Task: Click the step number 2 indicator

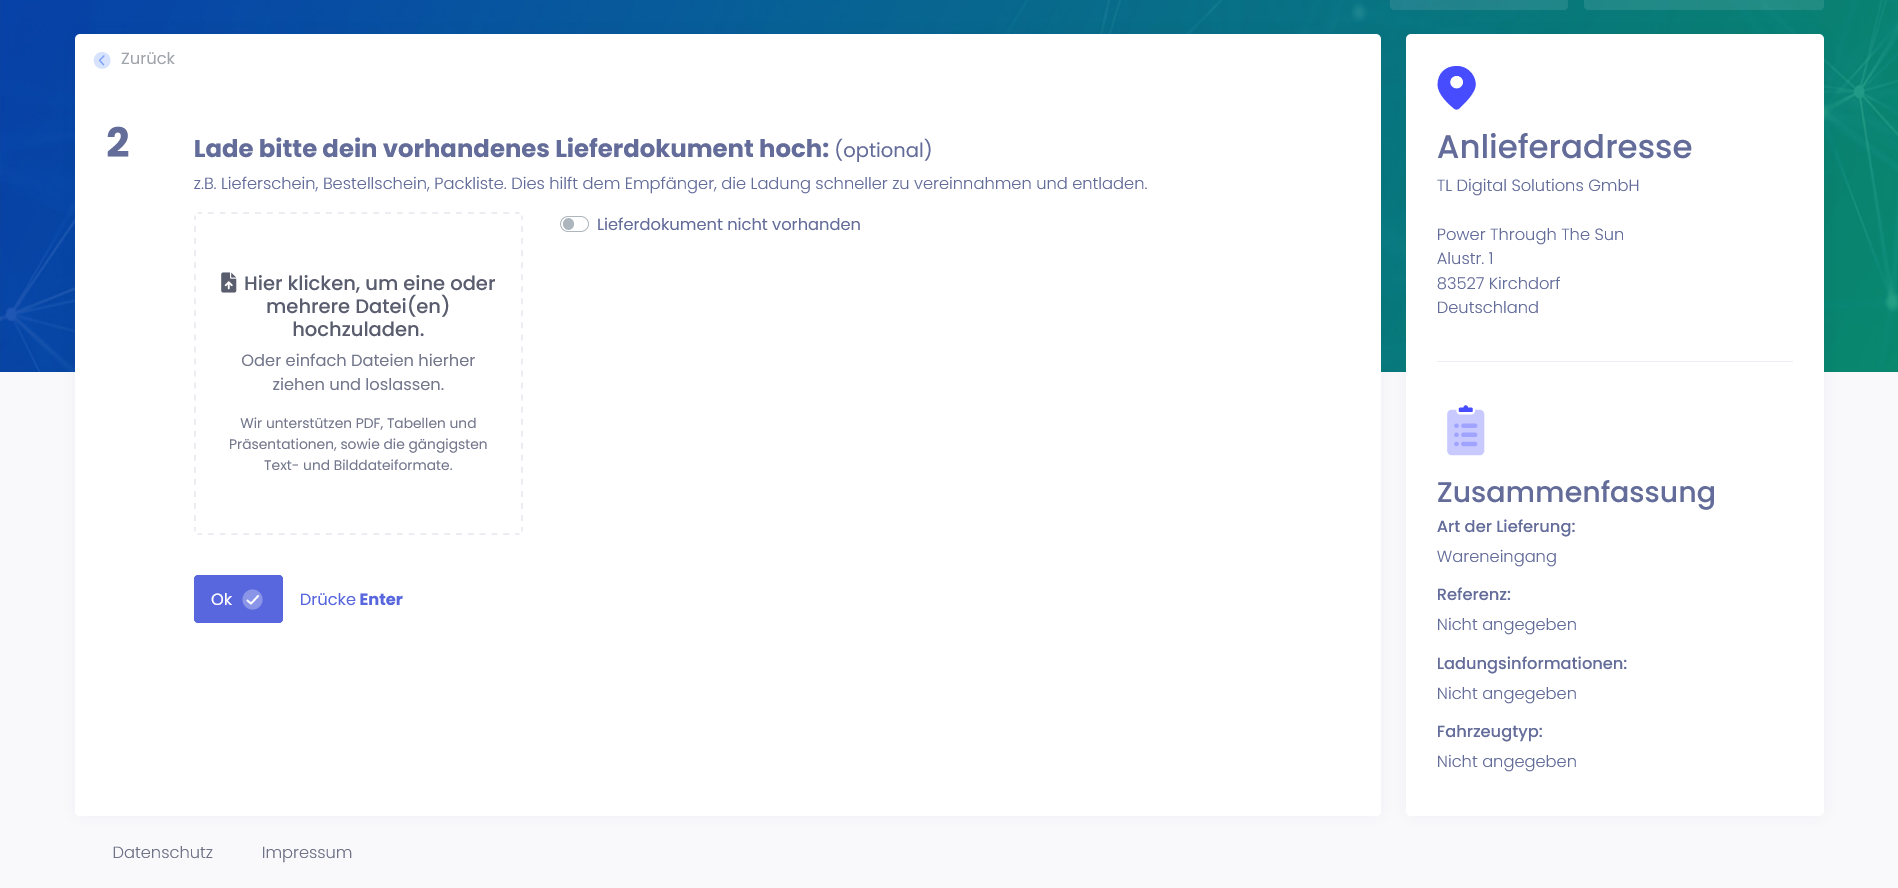Action: [x=118, y=143]
